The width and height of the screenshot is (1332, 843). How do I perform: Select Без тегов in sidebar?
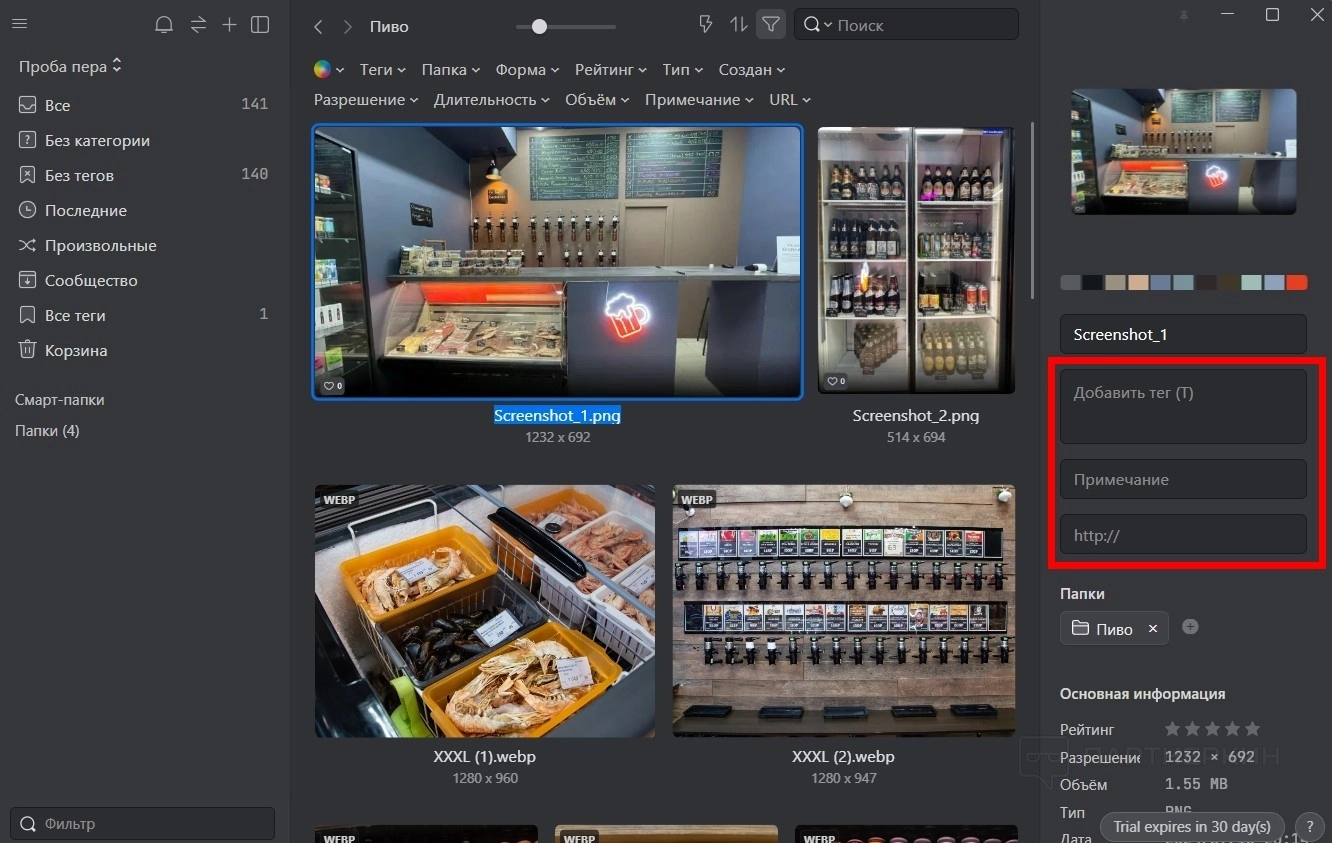[79, 175]
